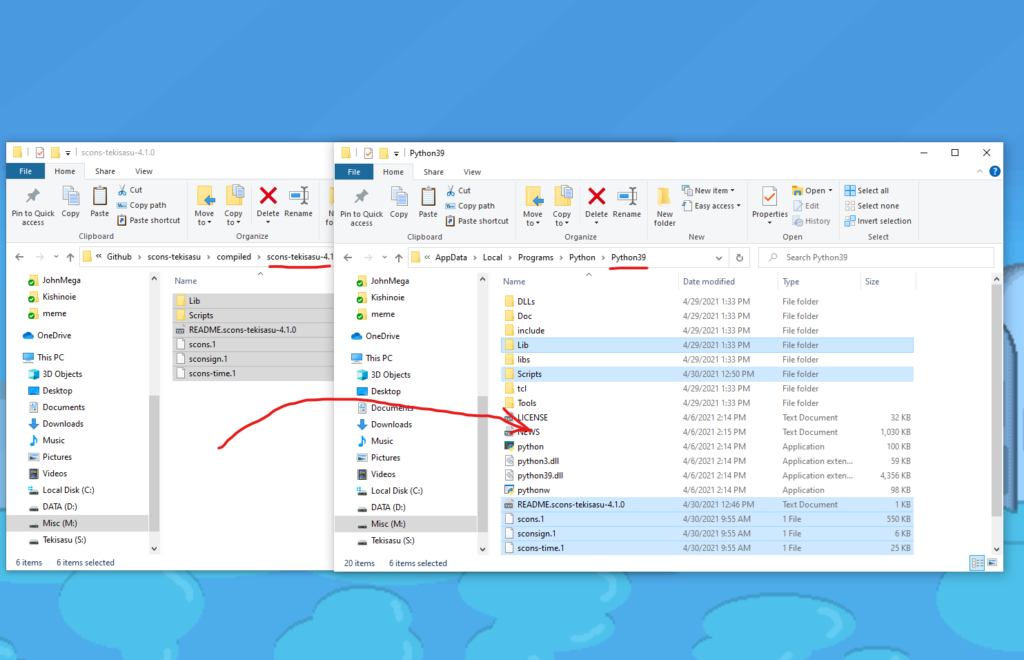Click Paste shortcut in the Python39 window
This screenshot has width=1024, height=660.
(x=477, y=221)
